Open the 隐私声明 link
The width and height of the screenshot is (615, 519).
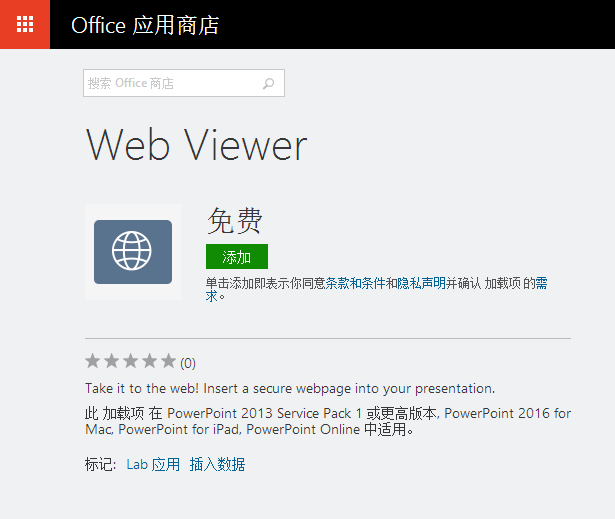[x=422, y=283]
